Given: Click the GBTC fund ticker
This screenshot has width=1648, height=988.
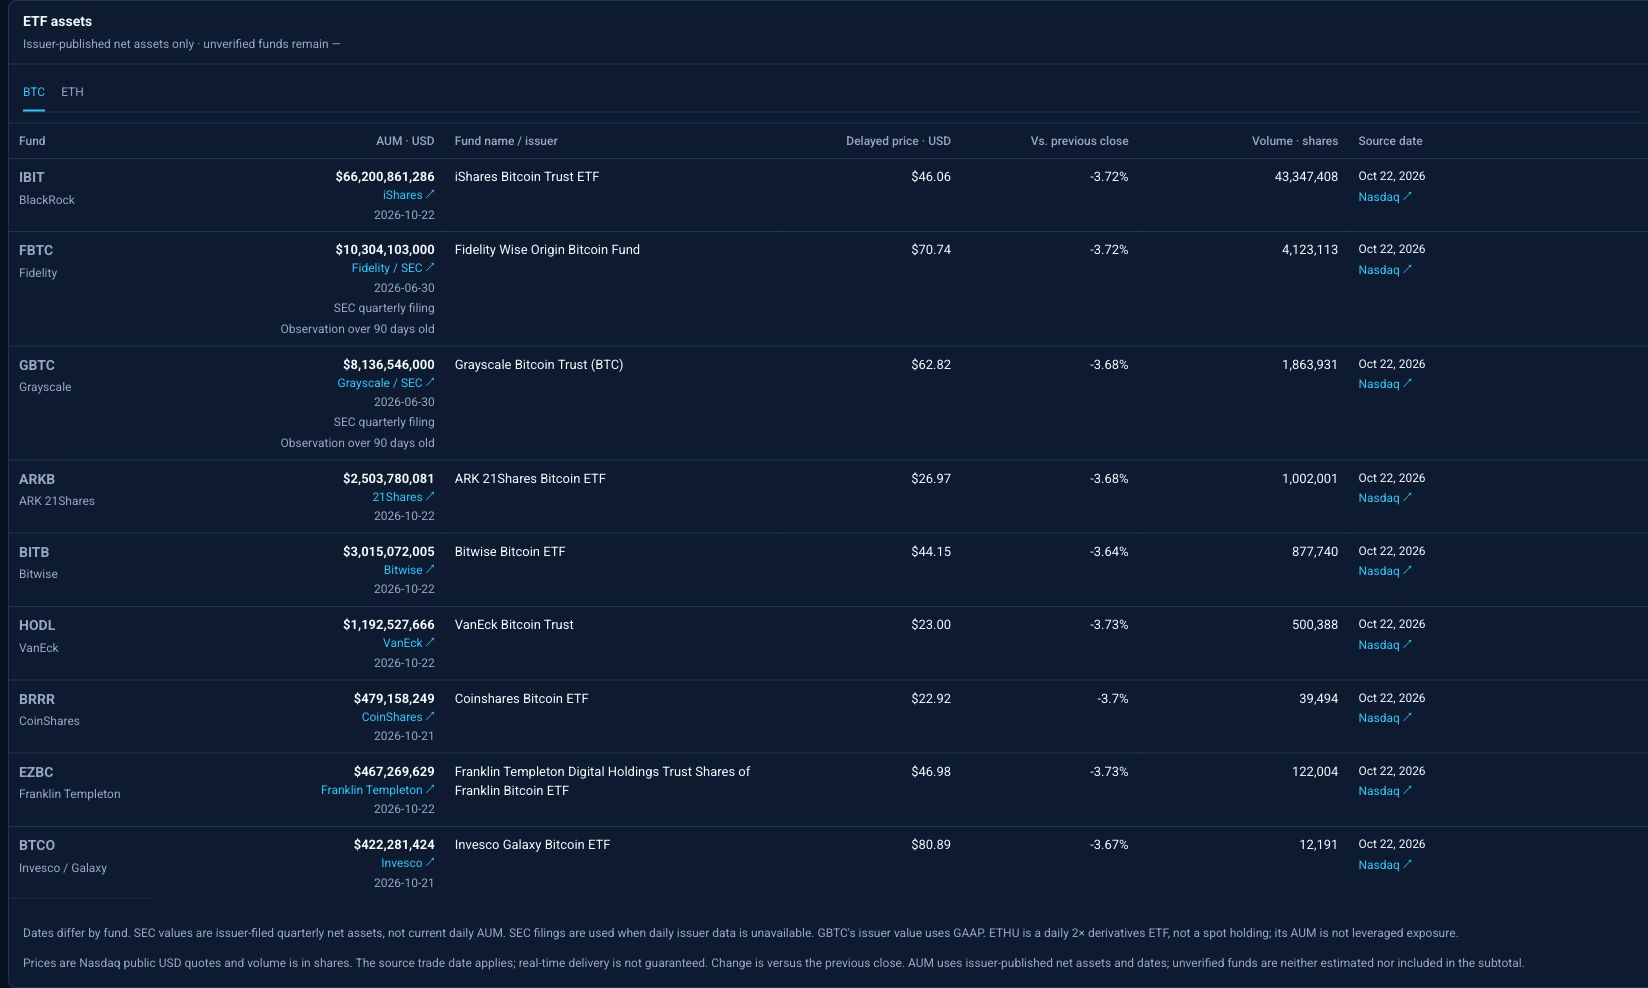Looking at the screenshot, I should [x=37, y=365].
